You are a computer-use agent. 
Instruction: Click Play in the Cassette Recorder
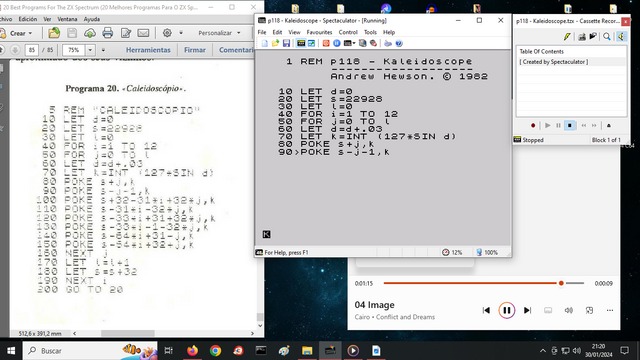[548, 126]
